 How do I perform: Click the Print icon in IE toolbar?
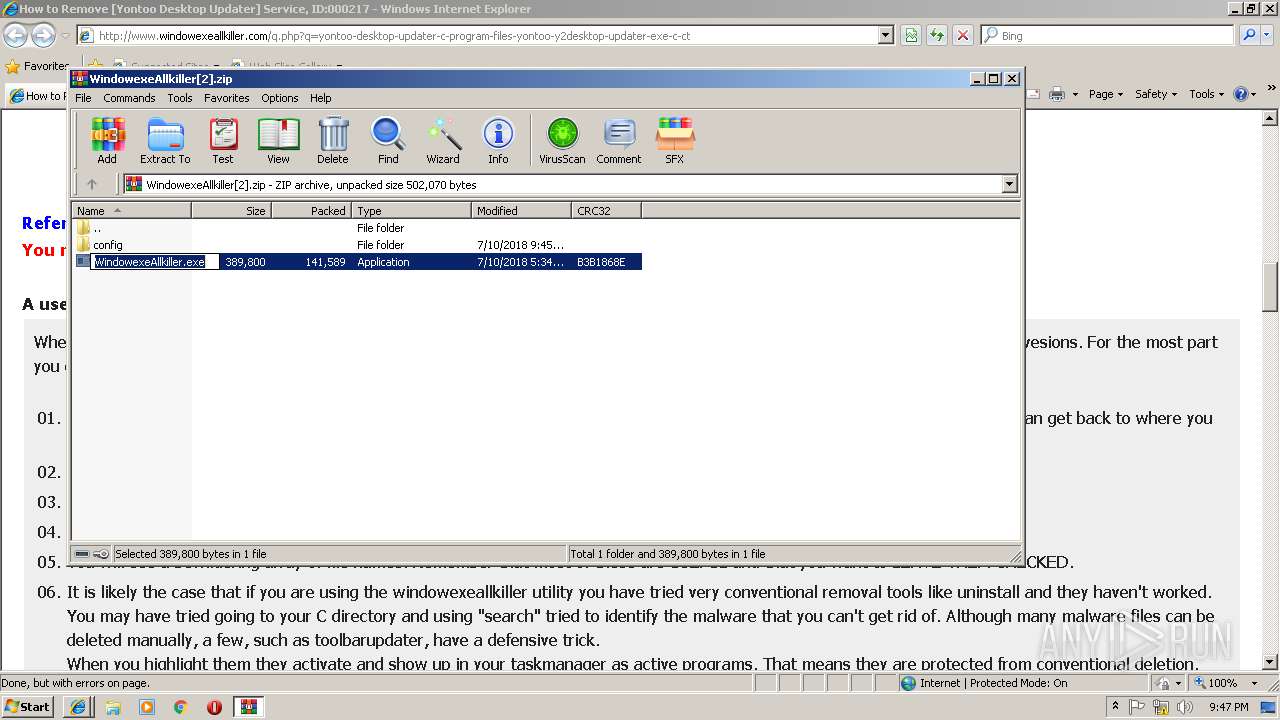click(1057, 94)
